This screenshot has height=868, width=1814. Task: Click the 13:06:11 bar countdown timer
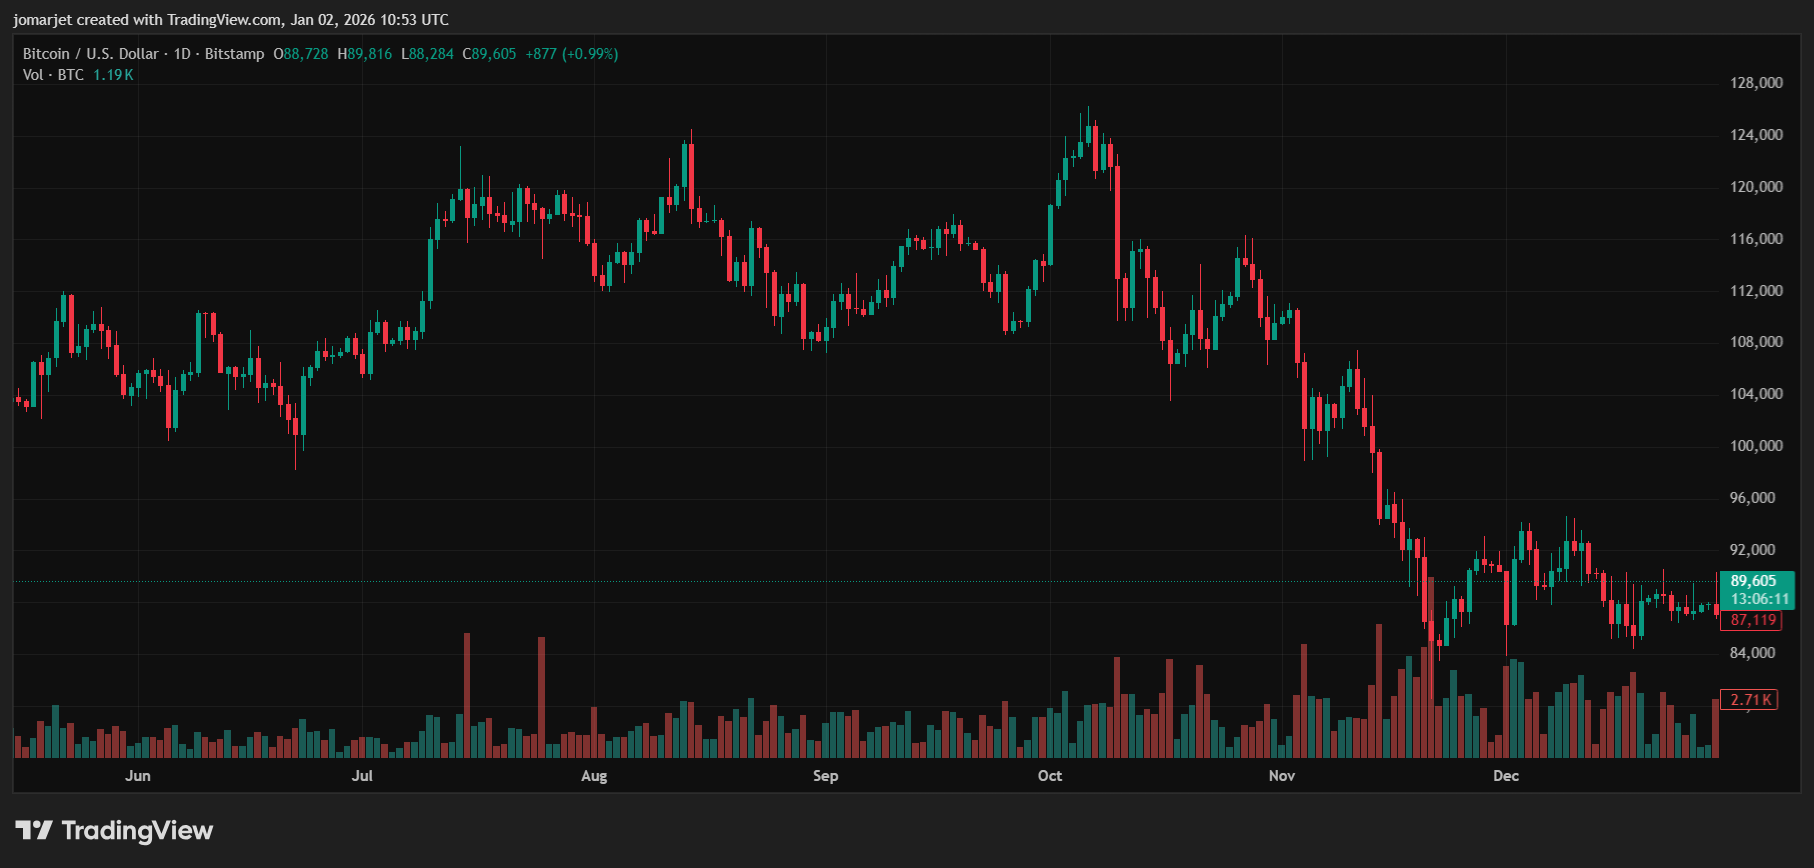click(x=1759, y=599)
